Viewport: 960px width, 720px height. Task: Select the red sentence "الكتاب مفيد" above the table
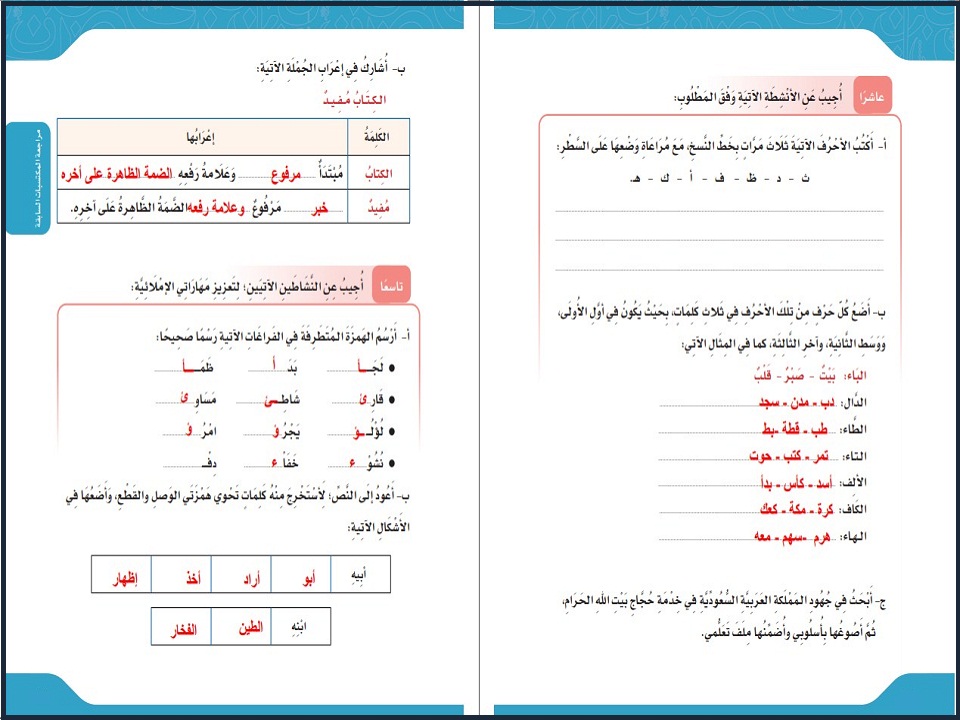tap(354, 99)
